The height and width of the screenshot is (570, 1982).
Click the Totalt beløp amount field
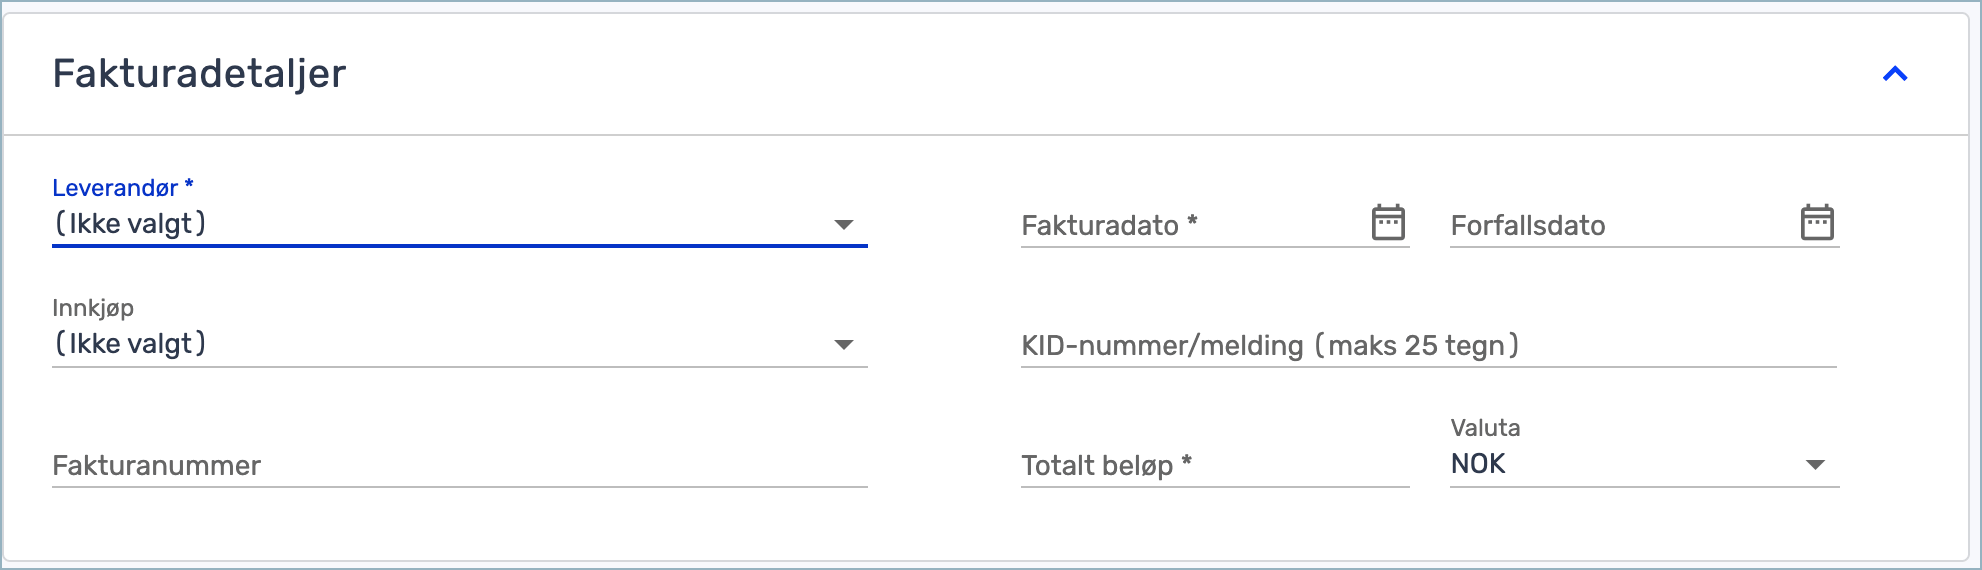click(1215, 465)
